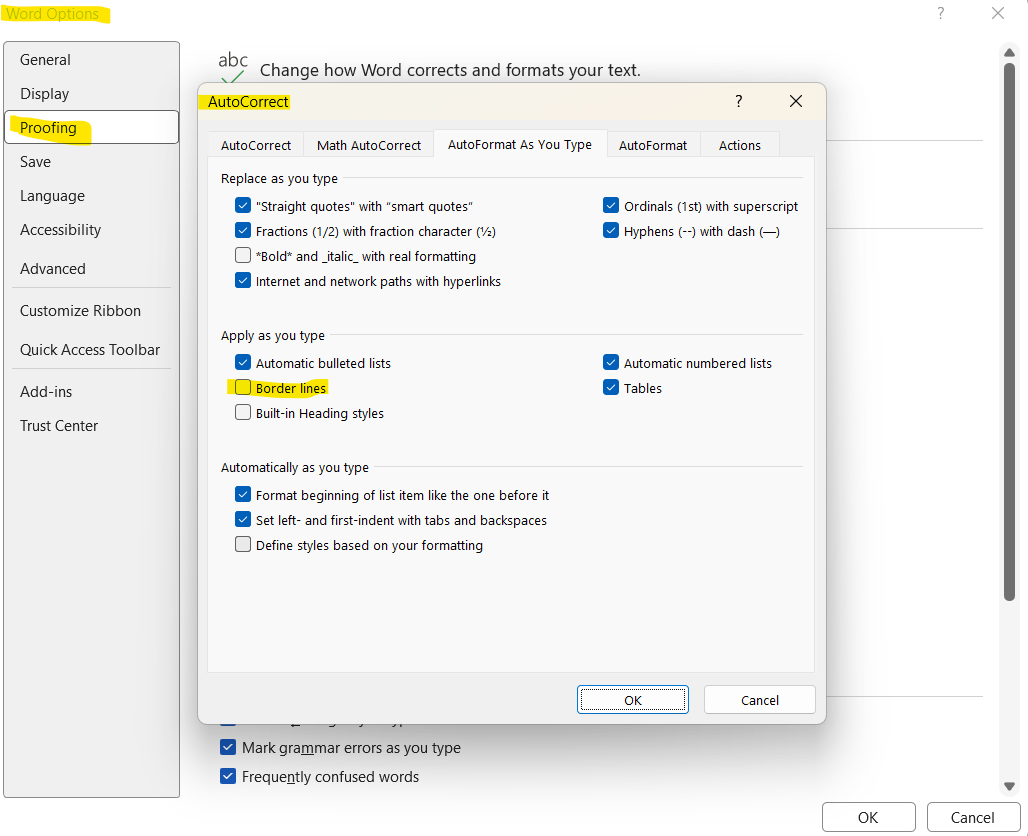Click Cancel in the Word Options window

(973, 818)
